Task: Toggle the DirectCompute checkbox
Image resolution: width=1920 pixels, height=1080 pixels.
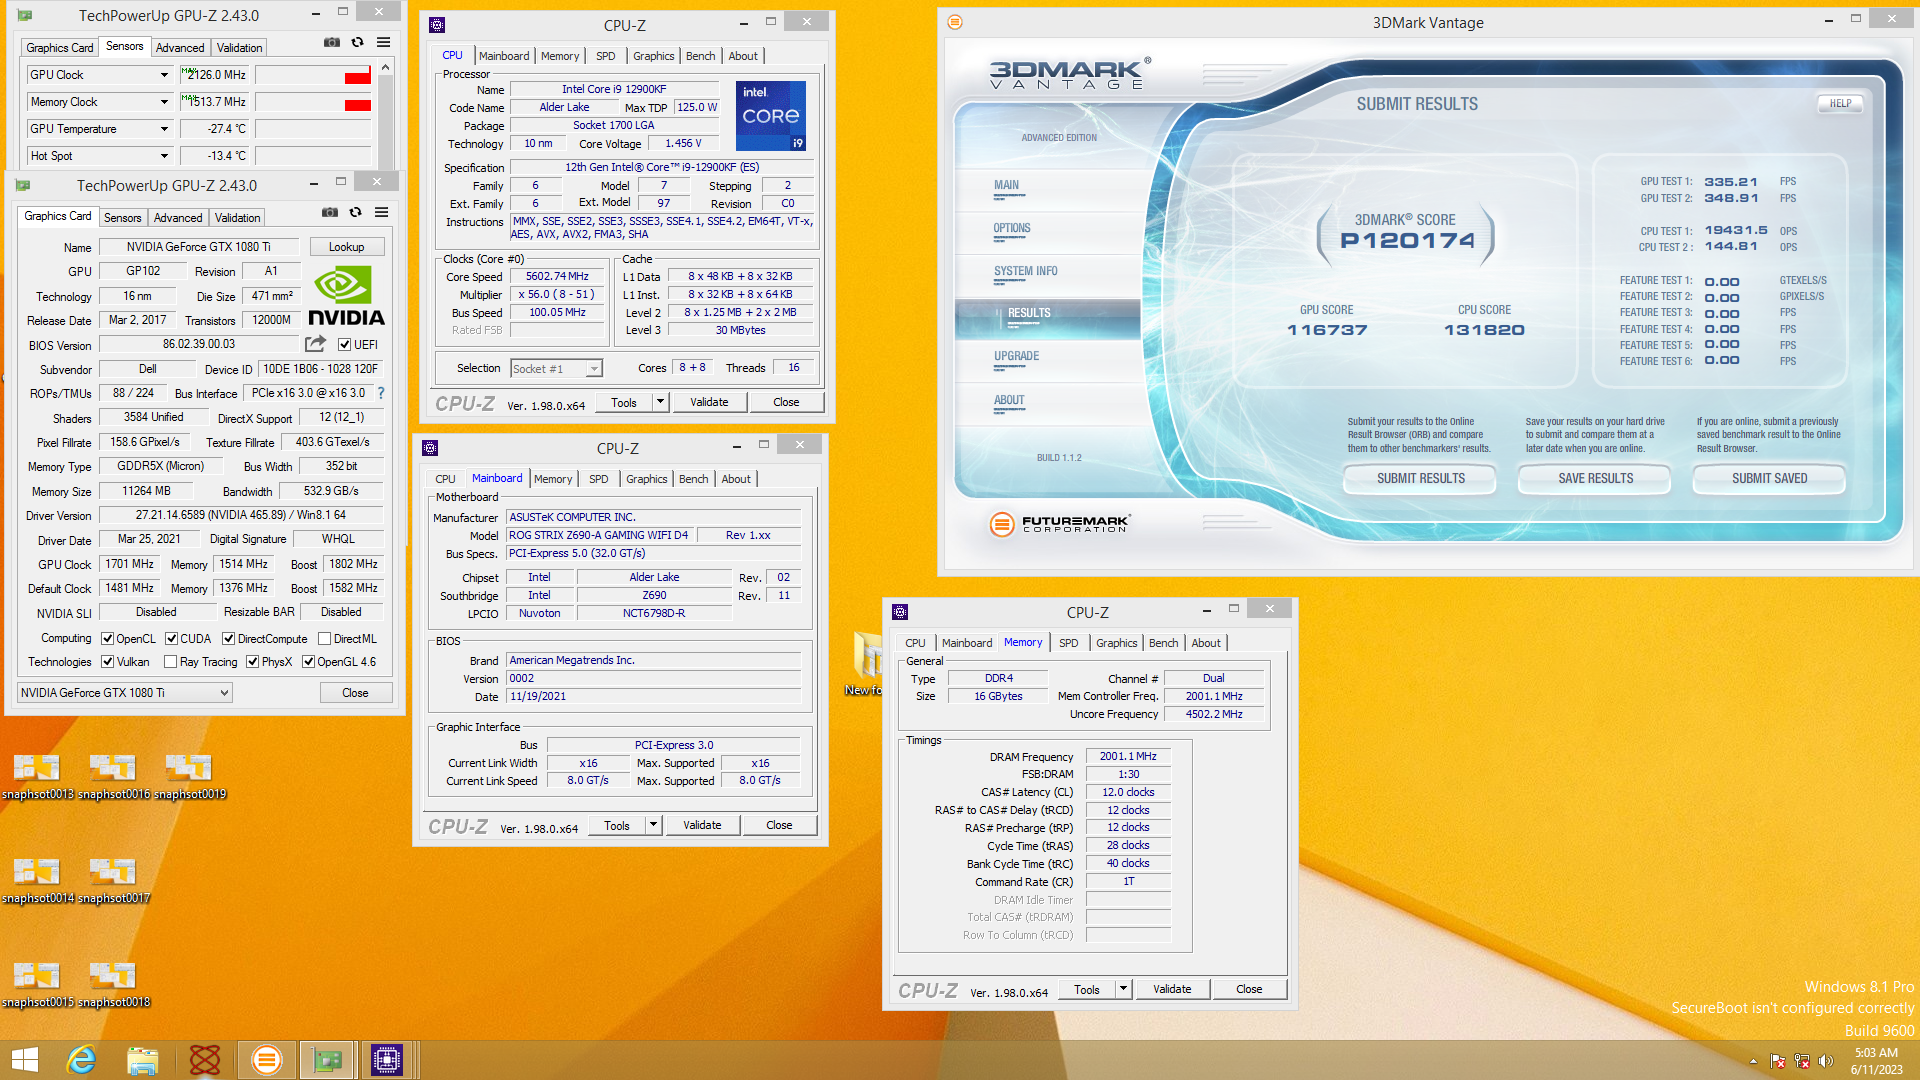Action: (229, 638)
